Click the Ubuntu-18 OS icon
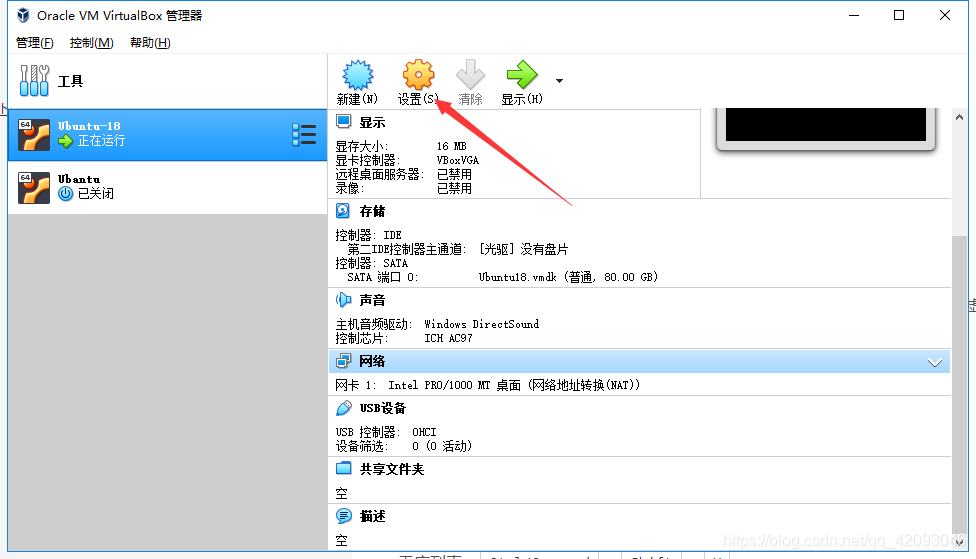 34,135
